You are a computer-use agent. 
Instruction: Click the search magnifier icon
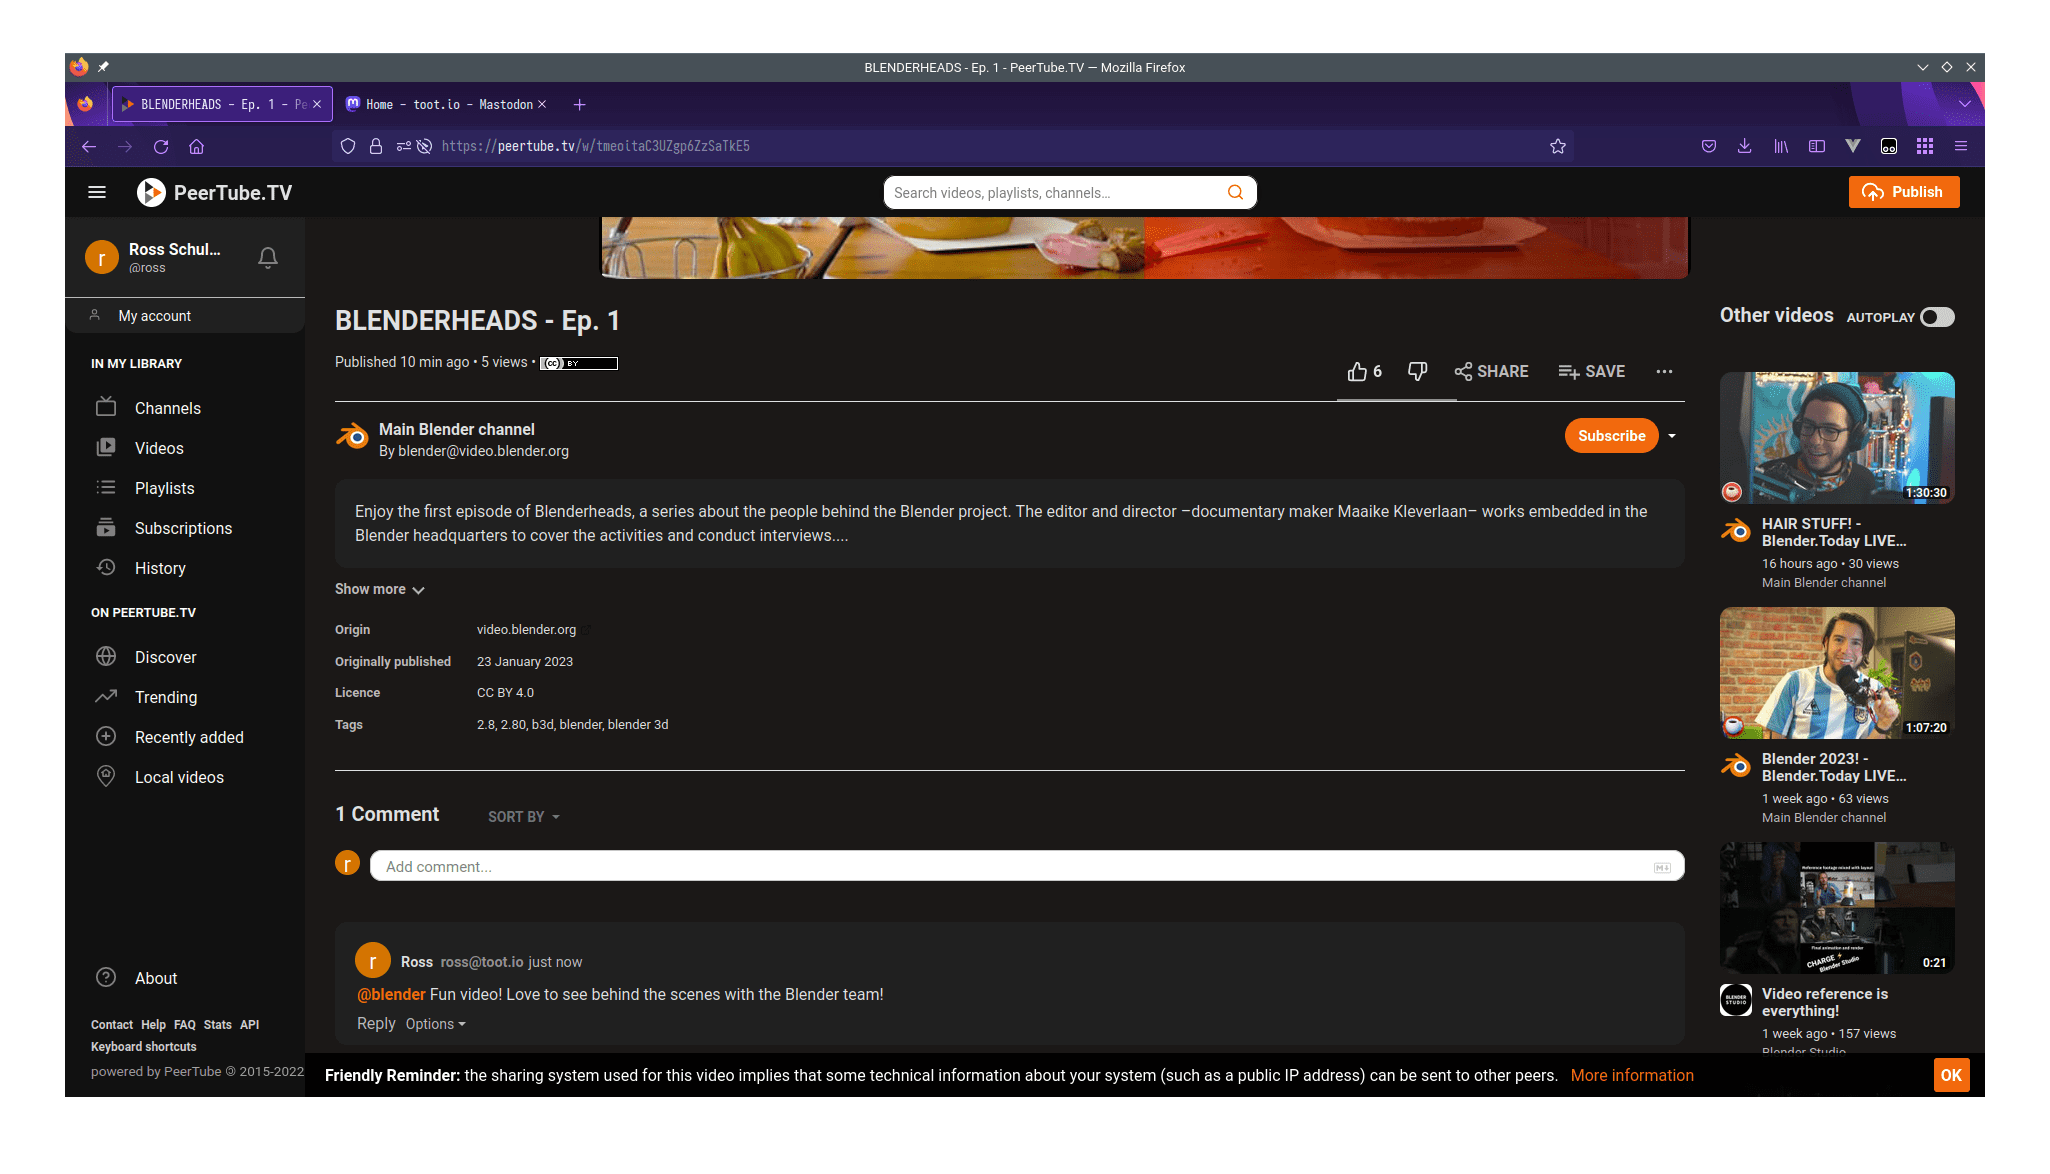tap(1235, 192)
